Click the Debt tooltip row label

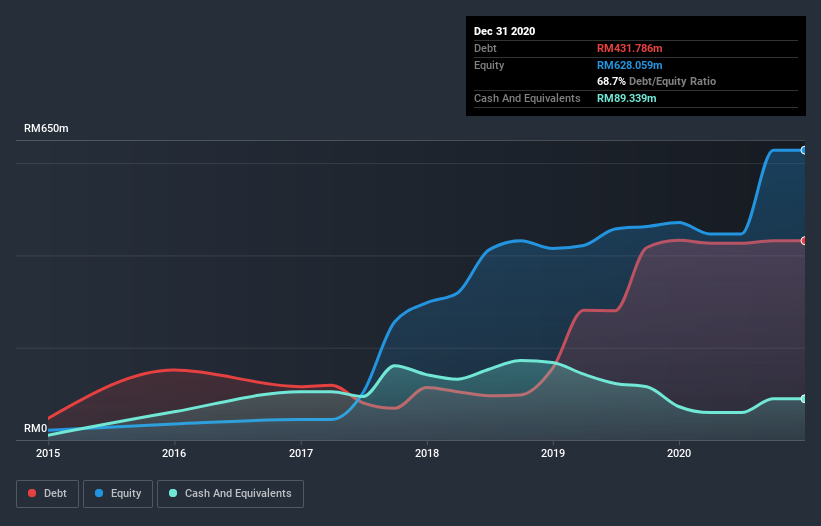tap(485, 48)
